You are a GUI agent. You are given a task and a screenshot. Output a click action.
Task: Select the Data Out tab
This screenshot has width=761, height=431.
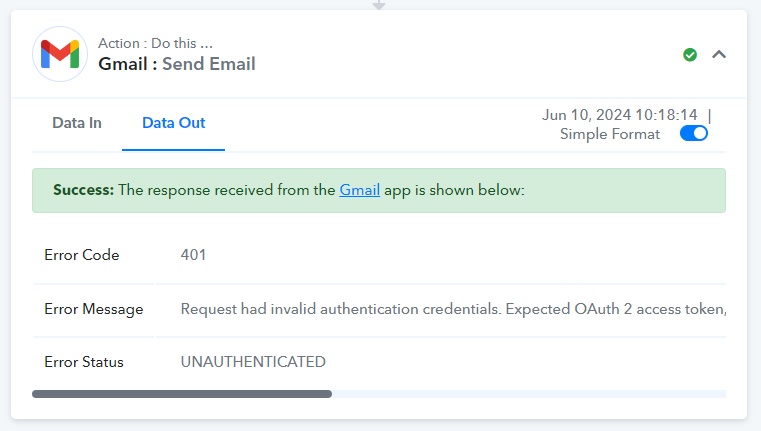[x=173, y=123]
